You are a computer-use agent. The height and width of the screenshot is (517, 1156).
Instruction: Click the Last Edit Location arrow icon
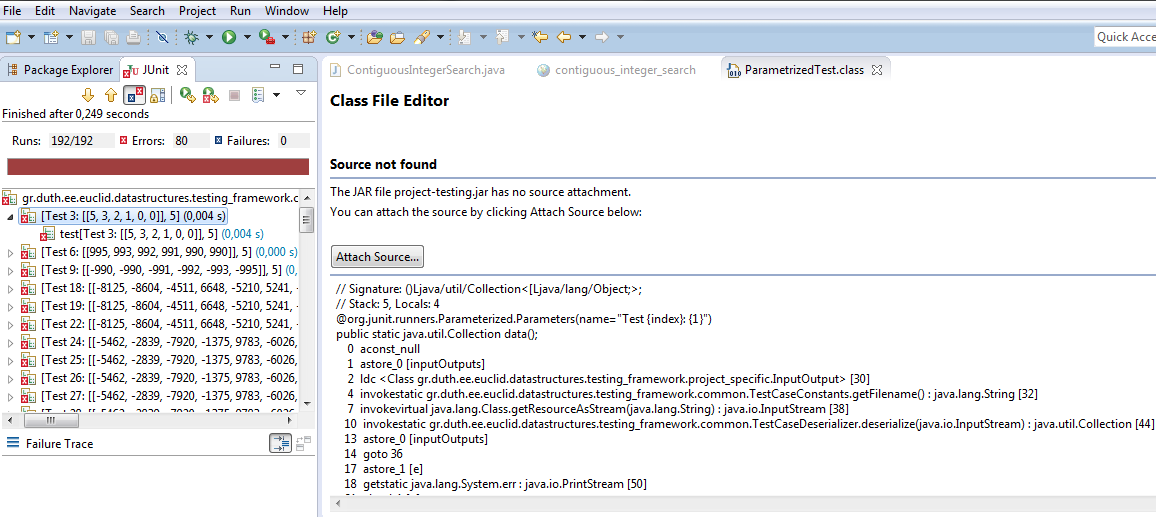tap(540, 37)
